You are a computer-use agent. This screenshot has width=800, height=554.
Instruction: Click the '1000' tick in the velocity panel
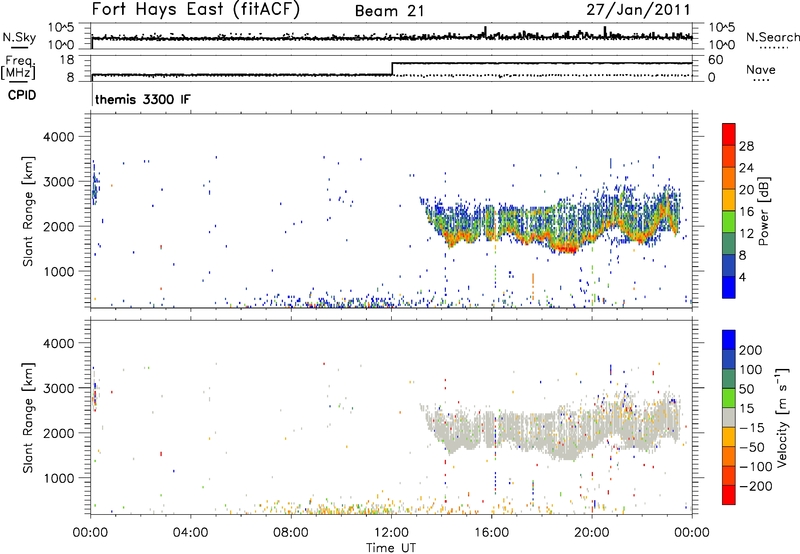tap(58, 478)
